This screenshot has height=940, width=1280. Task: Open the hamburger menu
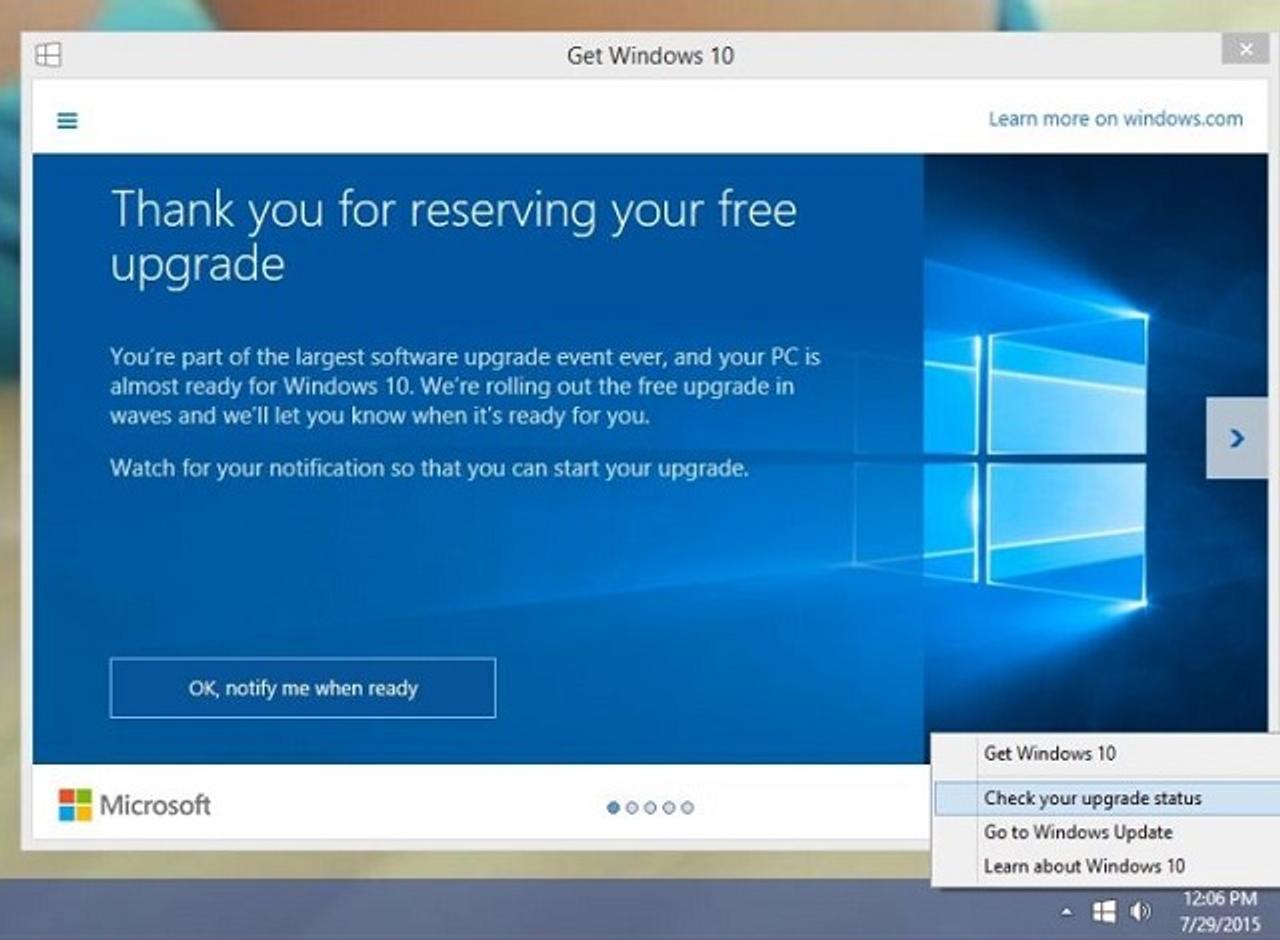[x=66, y=119]
